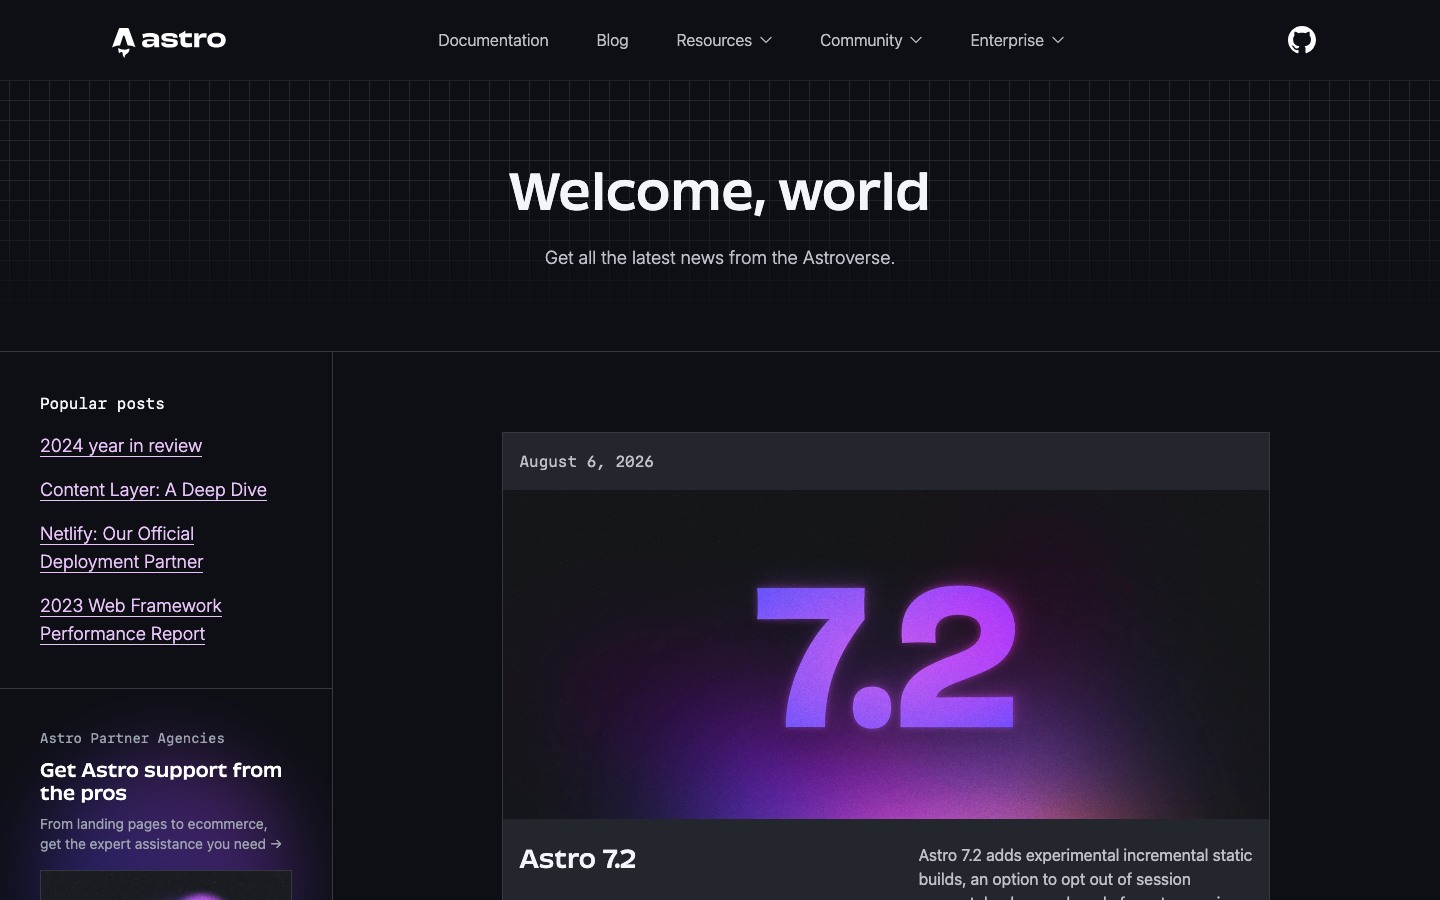Click the August 6, 2026 date
Image resolution: width=1440 pixels, height=900 pixels.
[x=586, y=461]
